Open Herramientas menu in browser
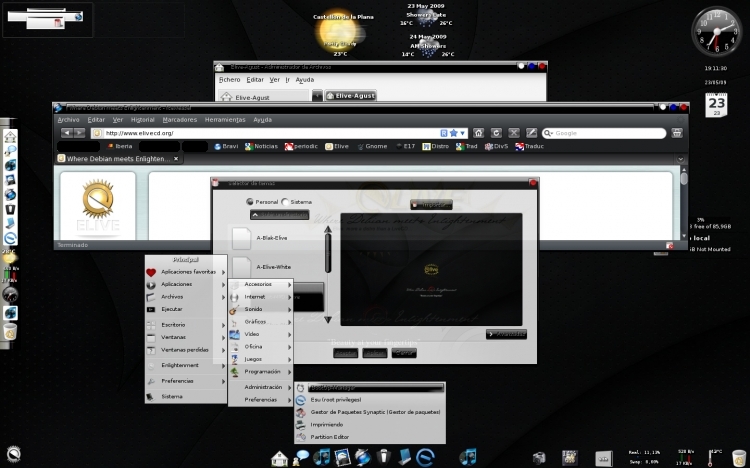The width and height of the screenshot is (750, 468). tap(225, 120)
